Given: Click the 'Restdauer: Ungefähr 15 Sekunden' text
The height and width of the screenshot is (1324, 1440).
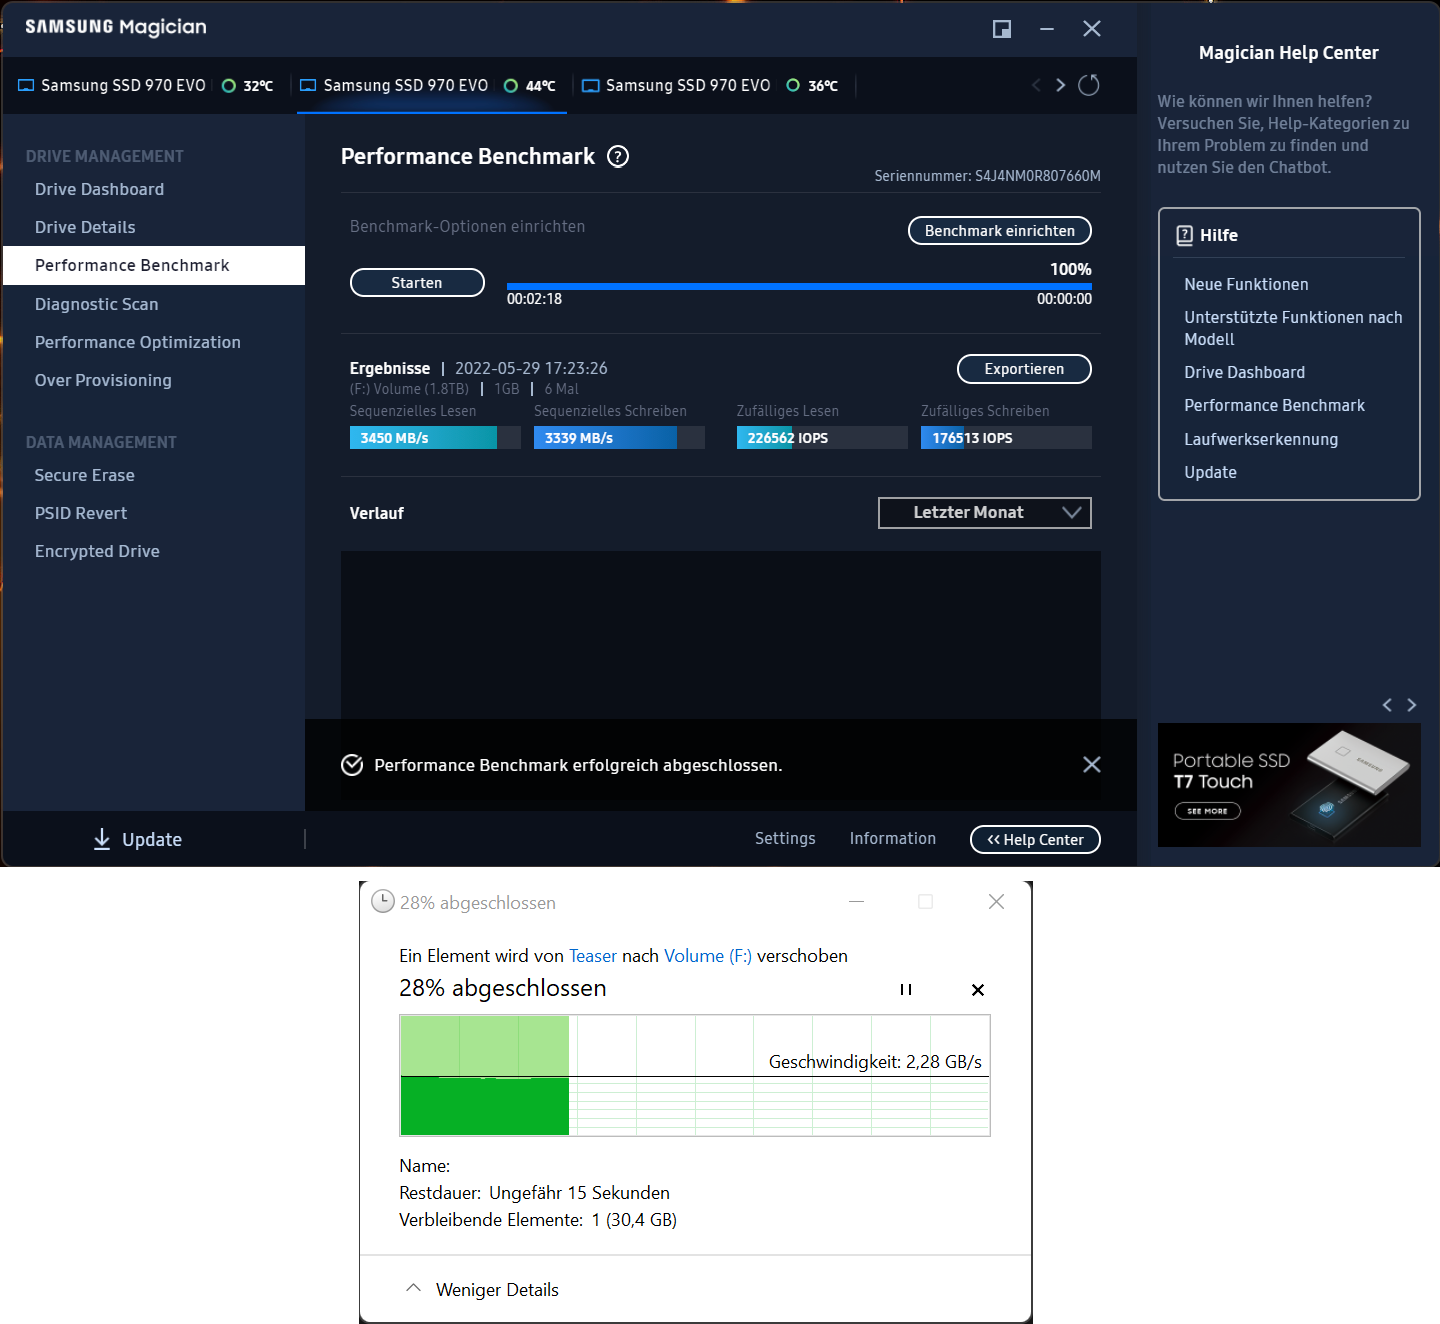Looking at the screenshot, I should pyautogui.click(x=534, y=1193).
